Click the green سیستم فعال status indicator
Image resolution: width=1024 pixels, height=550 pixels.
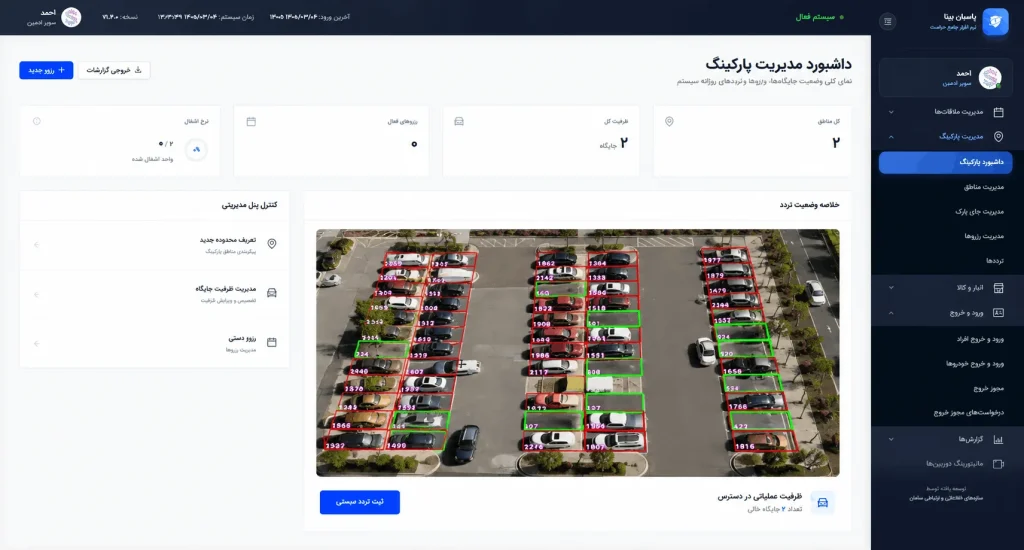819,17
